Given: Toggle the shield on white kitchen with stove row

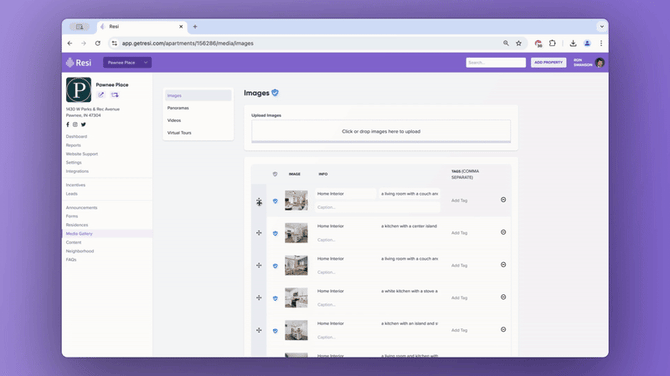Looking at the screenshot, I should [275, 298].
